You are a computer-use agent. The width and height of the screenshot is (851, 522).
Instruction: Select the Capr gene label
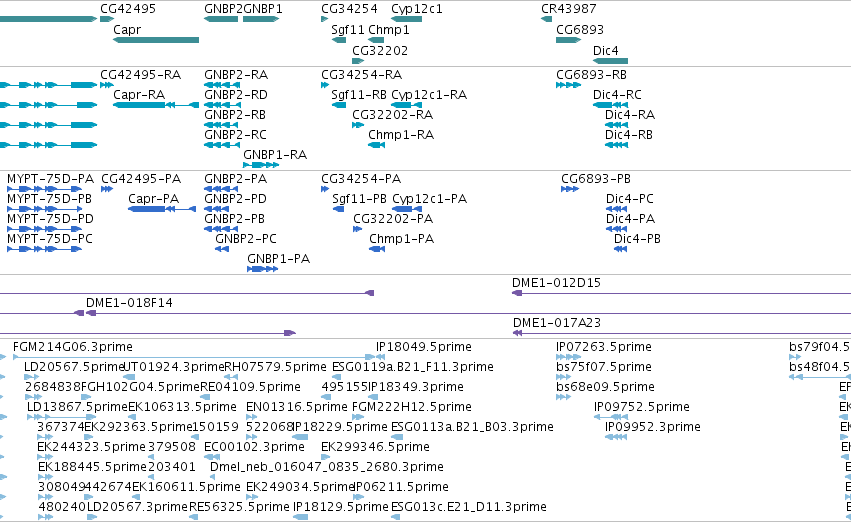(127, 30)
